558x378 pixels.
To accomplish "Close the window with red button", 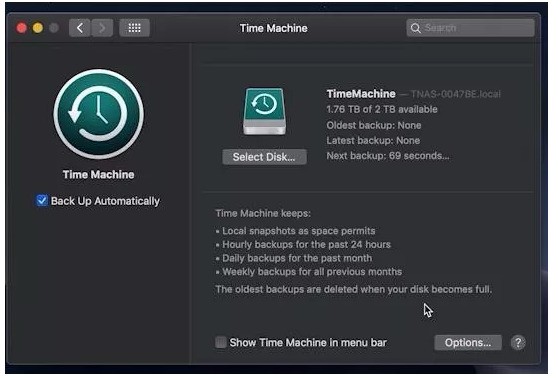I will click(21, 28).
